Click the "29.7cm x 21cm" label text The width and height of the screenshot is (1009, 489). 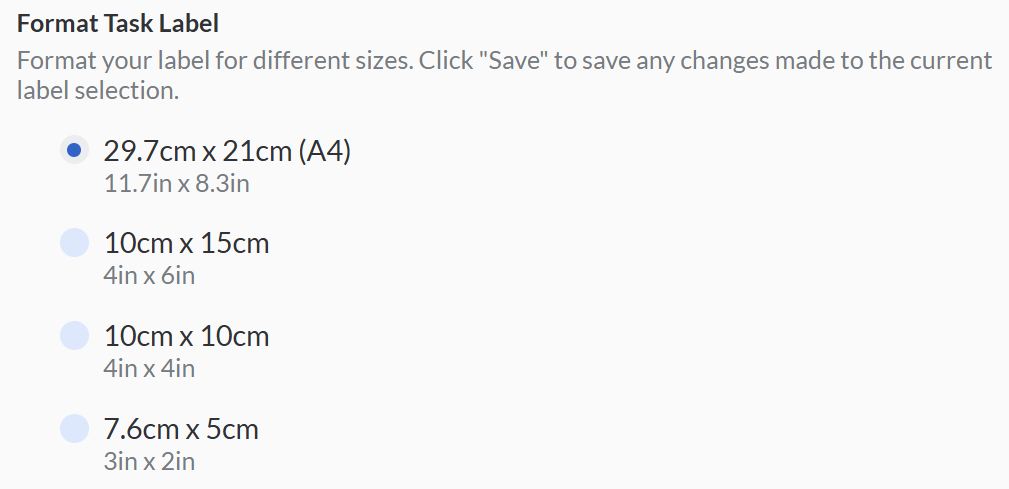point(197,151)
